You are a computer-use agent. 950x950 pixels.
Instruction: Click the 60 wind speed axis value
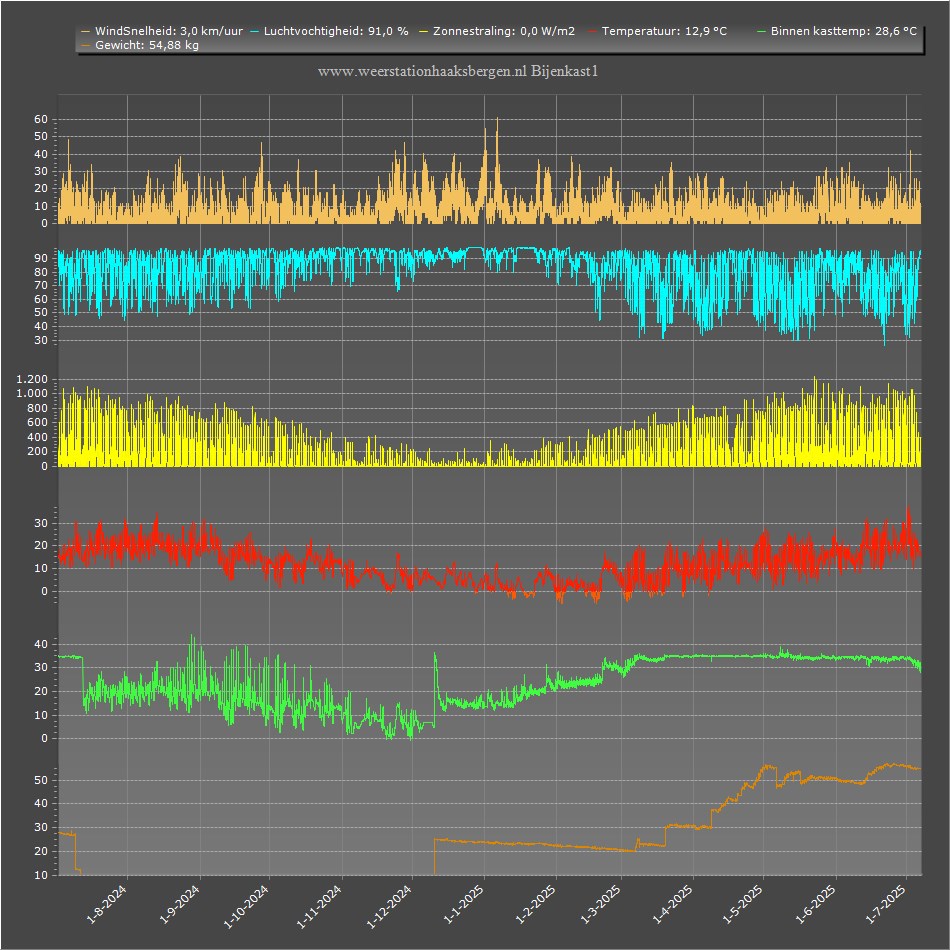coord(41,119)
